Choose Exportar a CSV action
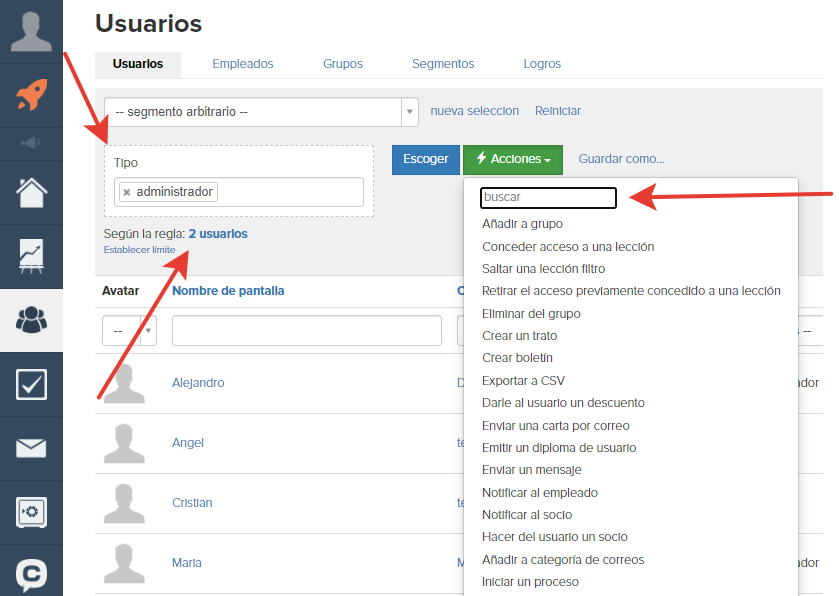Viewport: 839px width, 596px height. 523,381
